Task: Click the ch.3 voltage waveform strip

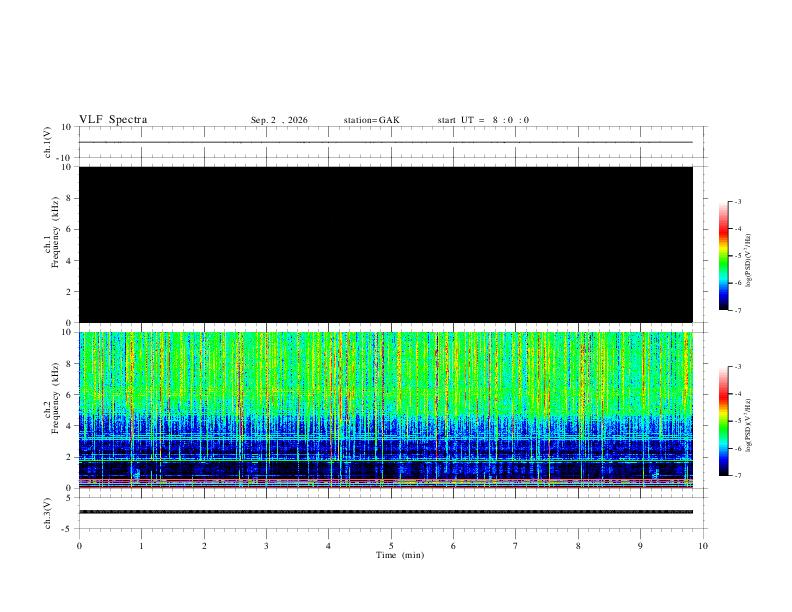Action: point(386,513)
